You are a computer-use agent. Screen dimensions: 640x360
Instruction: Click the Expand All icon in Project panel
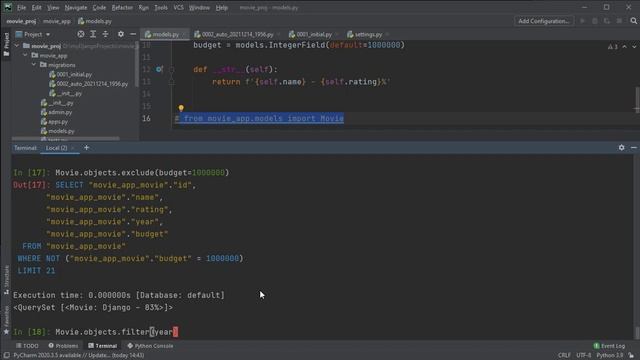click(93, 34)
